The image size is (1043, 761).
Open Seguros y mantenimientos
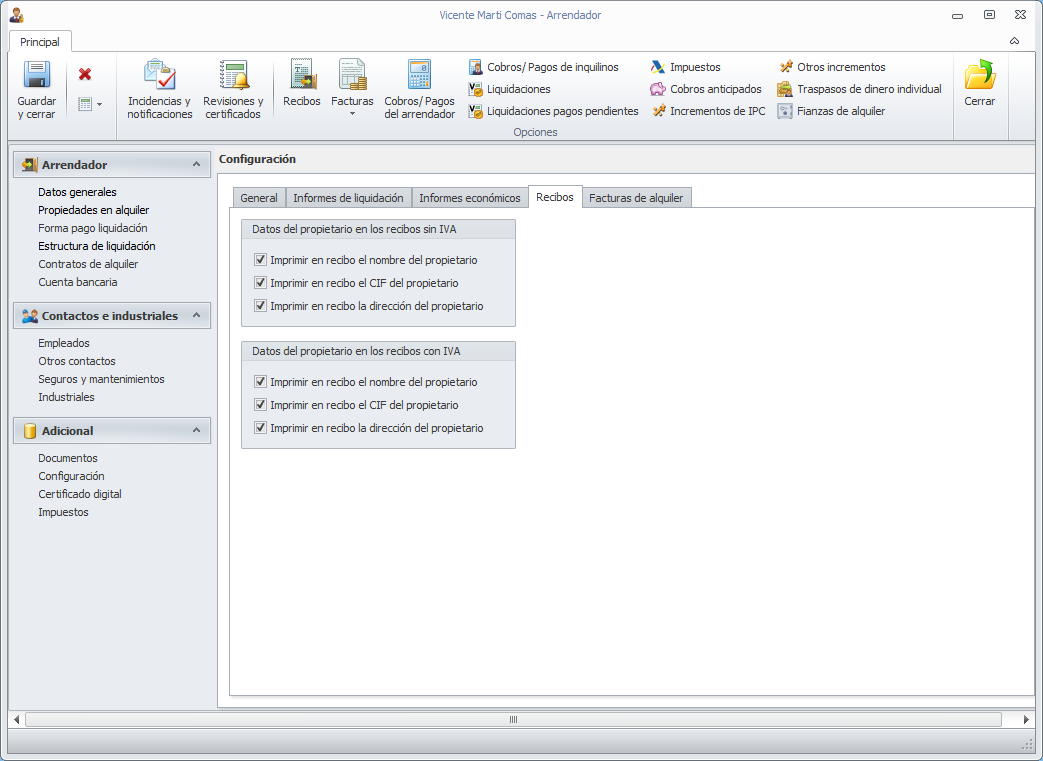pos(101,379)
